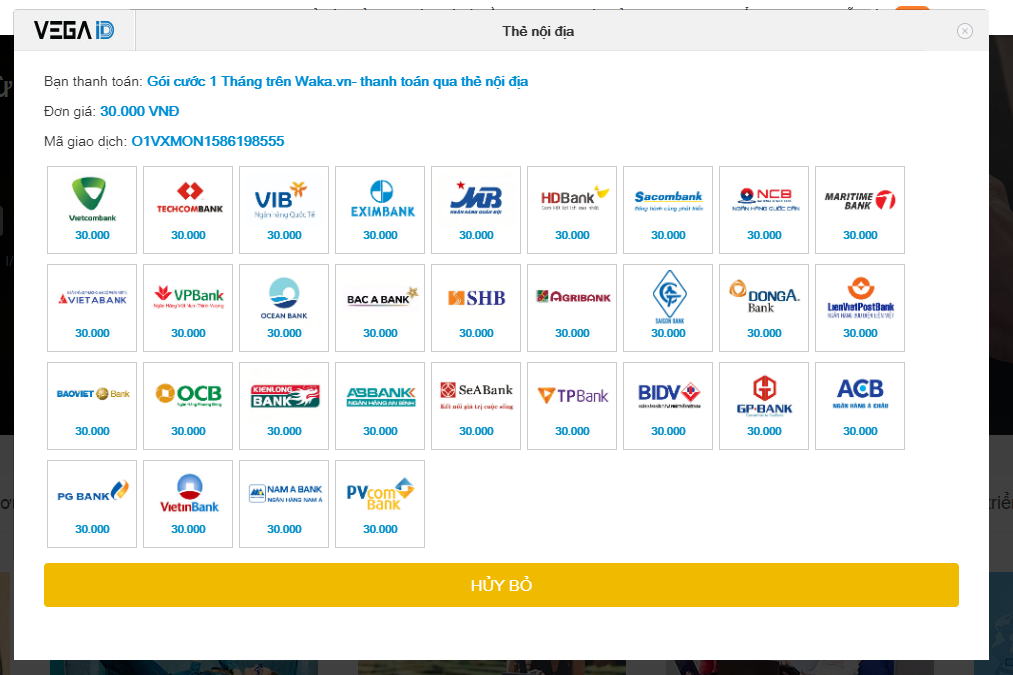Select Vietcombank as payment bank
The height and width of the screenshot is (675, 1013).
(92, 209)
